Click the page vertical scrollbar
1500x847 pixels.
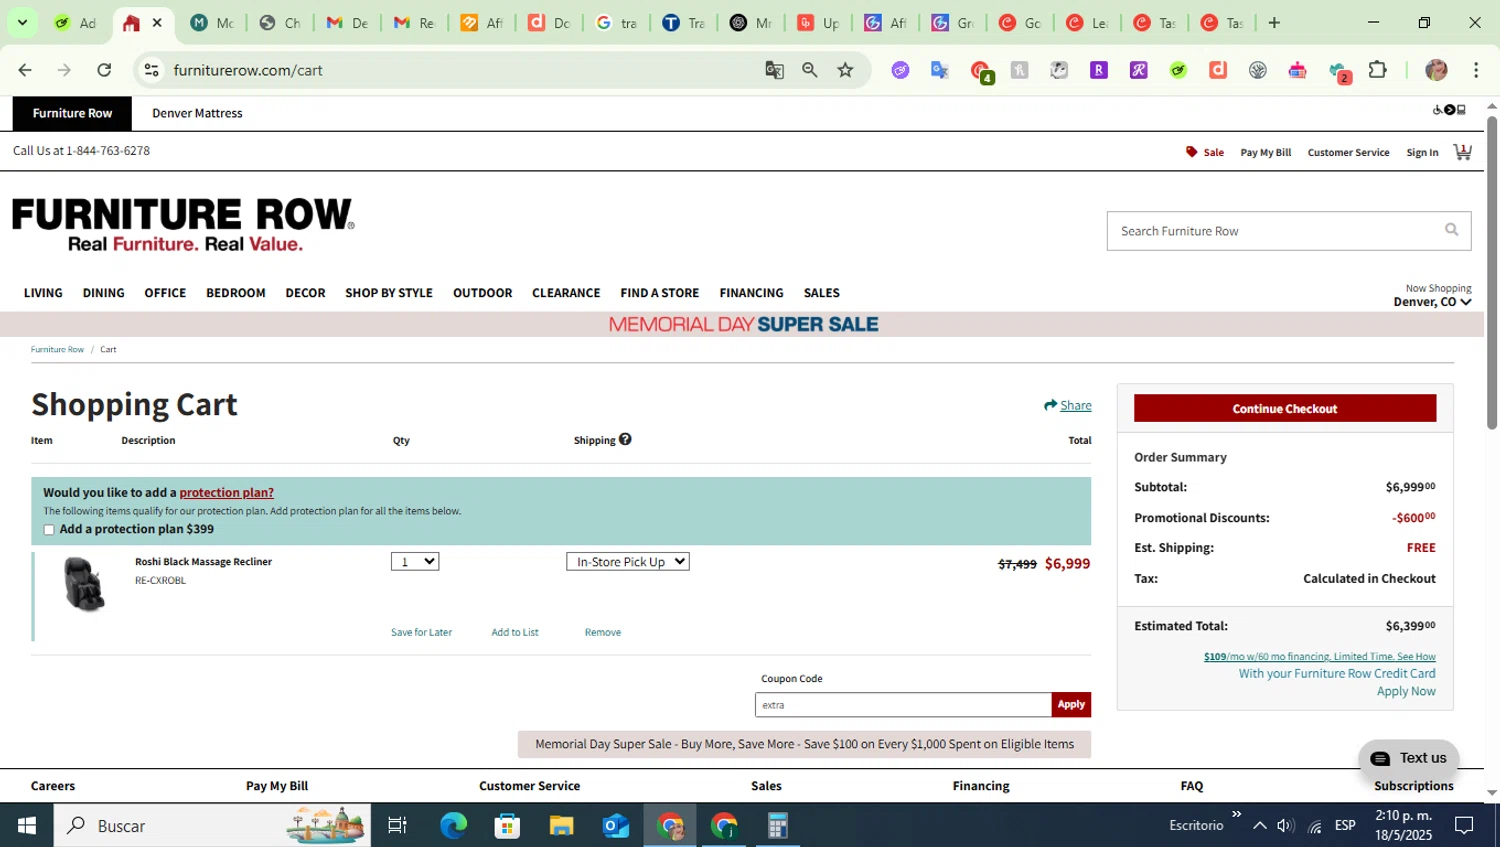click(x=1492, y=272)
